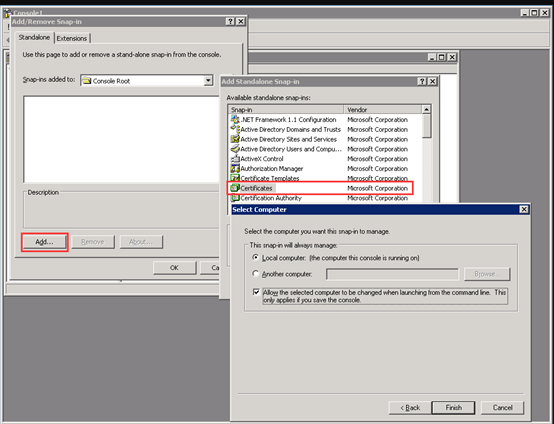Click the Active Directory Users and Computers icon

[235, 149]
